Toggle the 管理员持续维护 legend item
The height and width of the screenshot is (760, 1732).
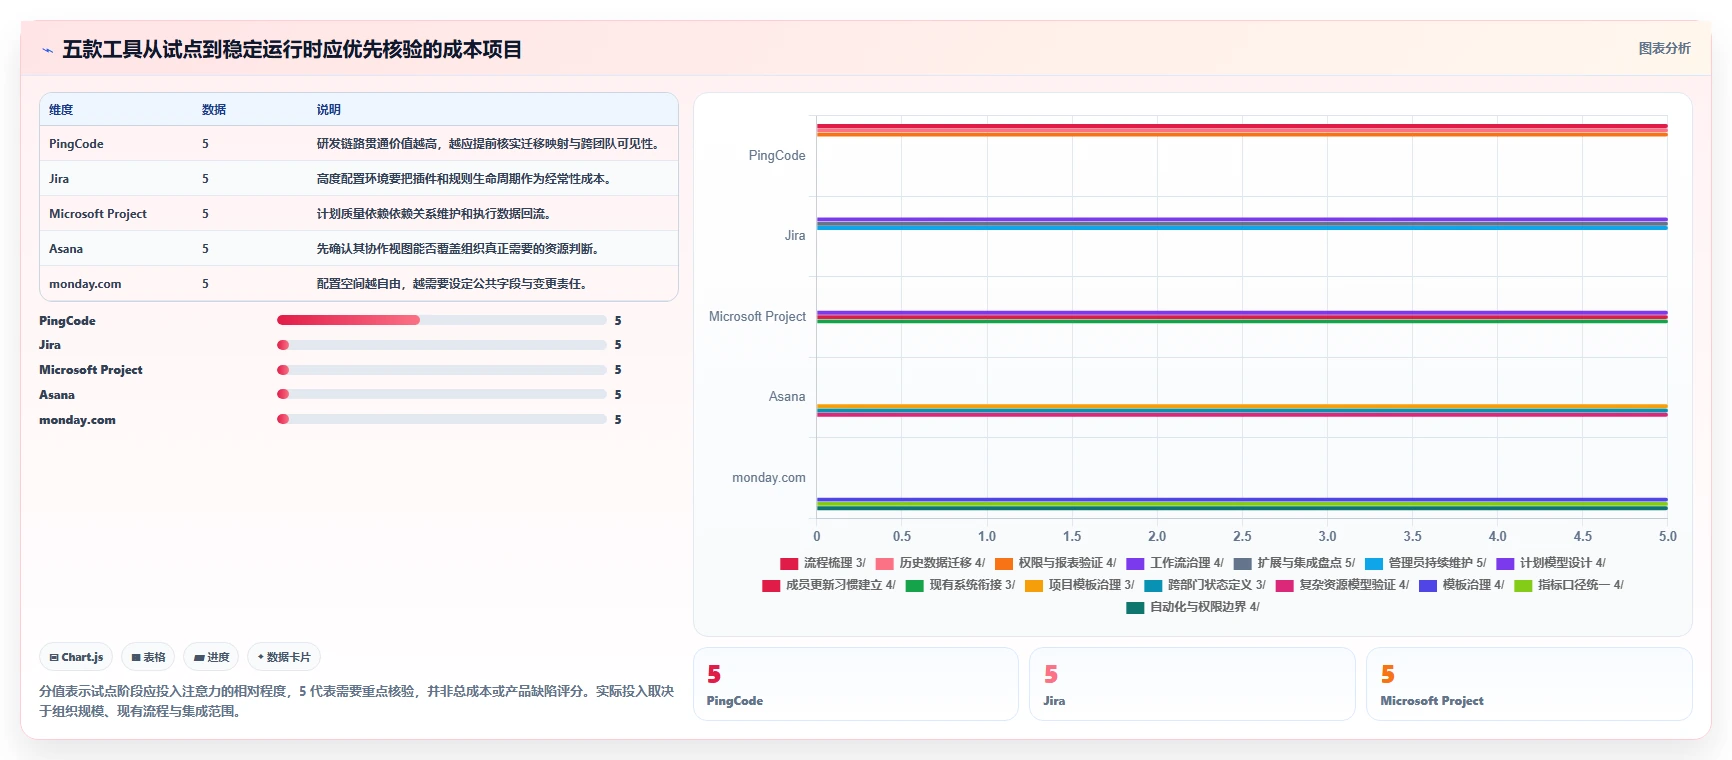point(1425,563)
